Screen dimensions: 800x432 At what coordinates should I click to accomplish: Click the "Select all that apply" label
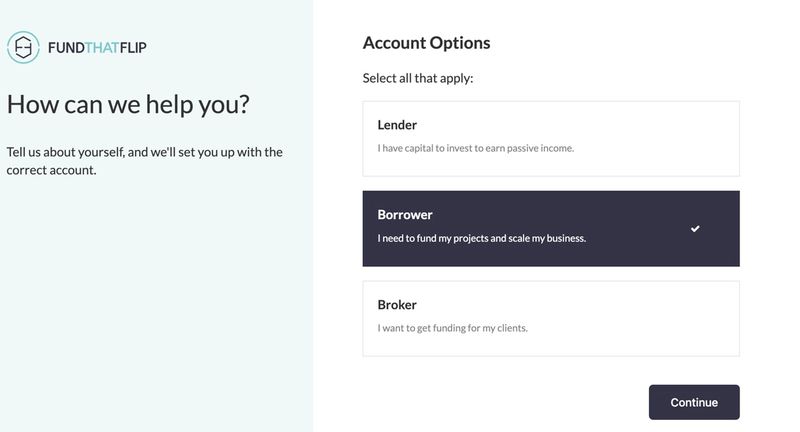click(x=418, y=78)
